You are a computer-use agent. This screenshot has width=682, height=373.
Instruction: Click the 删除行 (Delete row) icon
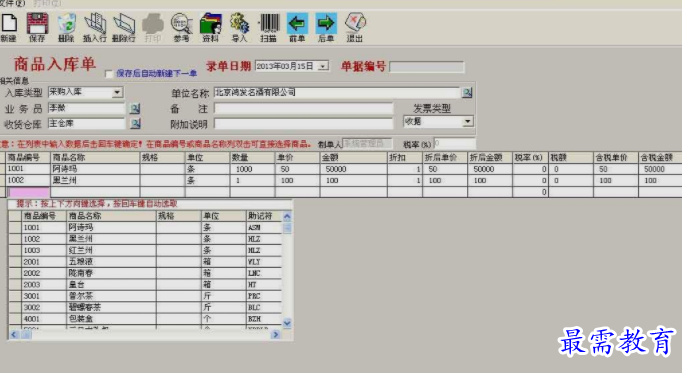124,27
